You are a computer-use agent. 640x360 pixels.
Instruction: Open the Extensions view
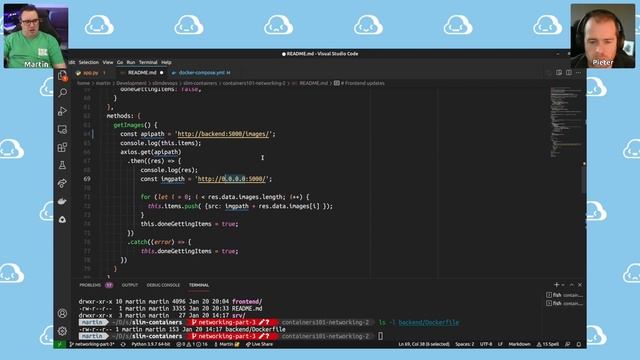[62, 147]
